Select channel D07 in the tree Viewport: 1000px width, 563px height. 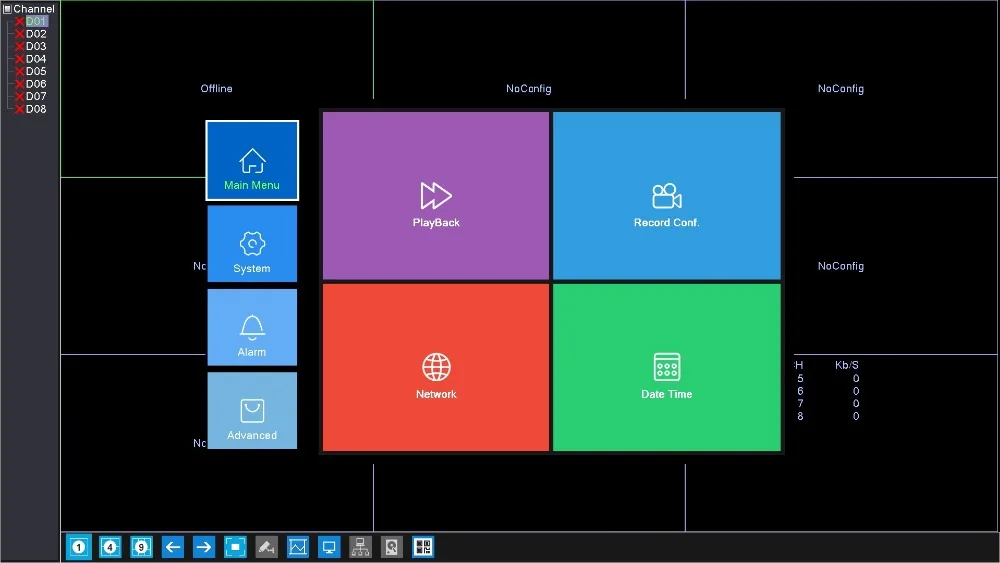point(36,96)
